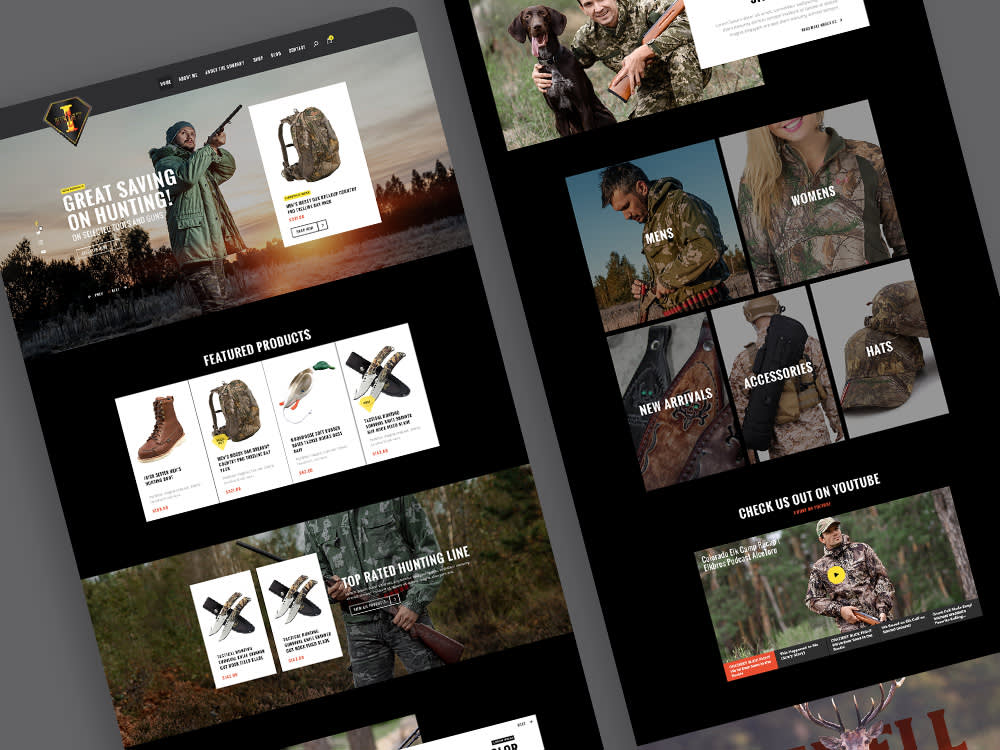Go to previous hero slide via Prev
This screenshot has height=750, width=1000.
click(x=96, y=295)
